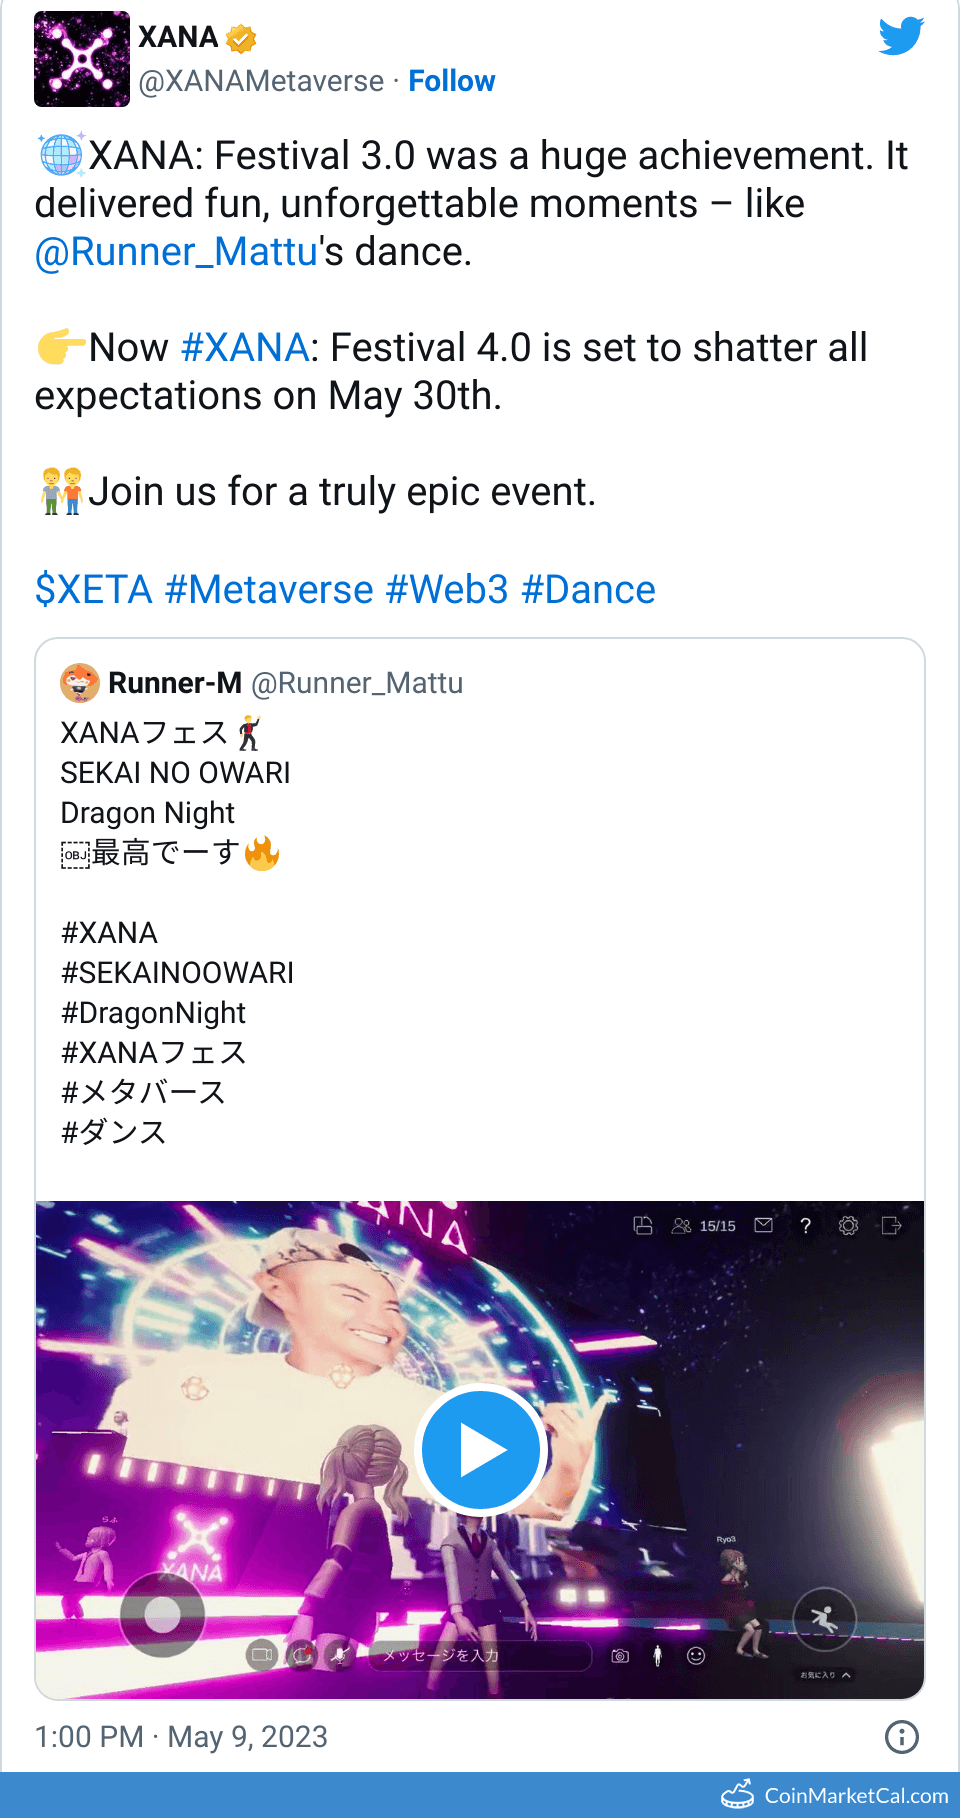Image resolution: width=960 pixels, height=1818 pixels.
Task: Click the emoji smiley icon
Action: [x=696, y=1656]
